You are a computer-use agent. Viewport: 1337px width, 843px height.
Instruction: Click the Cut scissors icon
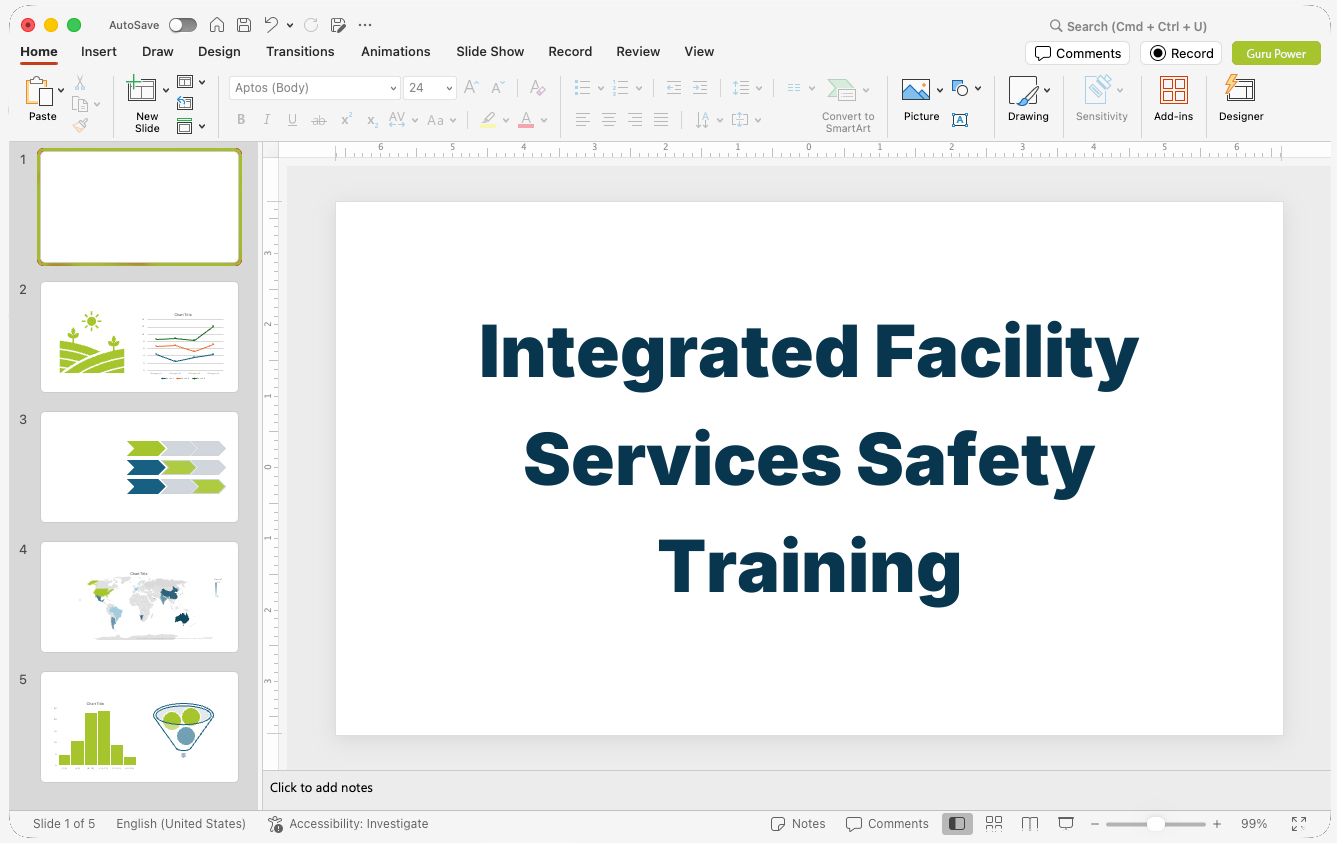click(x=80, y=83)
